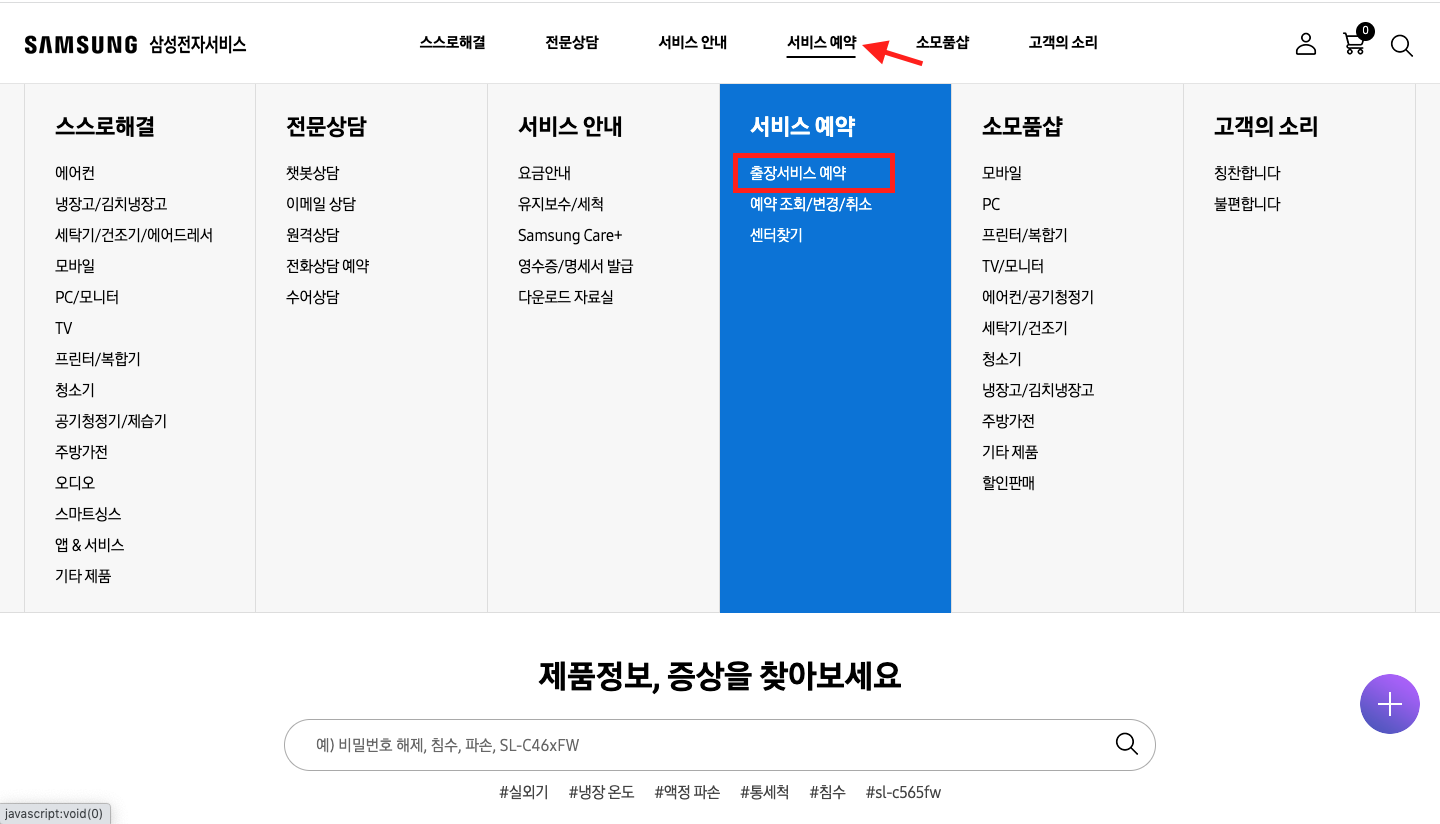Click 센터찾기 under 서비스 예약

(775, 234)
